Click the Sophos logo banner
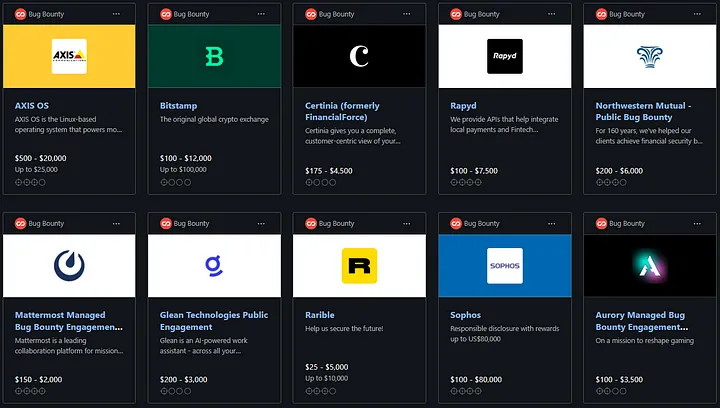Screen dimensions: 720x408 point(504,265)
